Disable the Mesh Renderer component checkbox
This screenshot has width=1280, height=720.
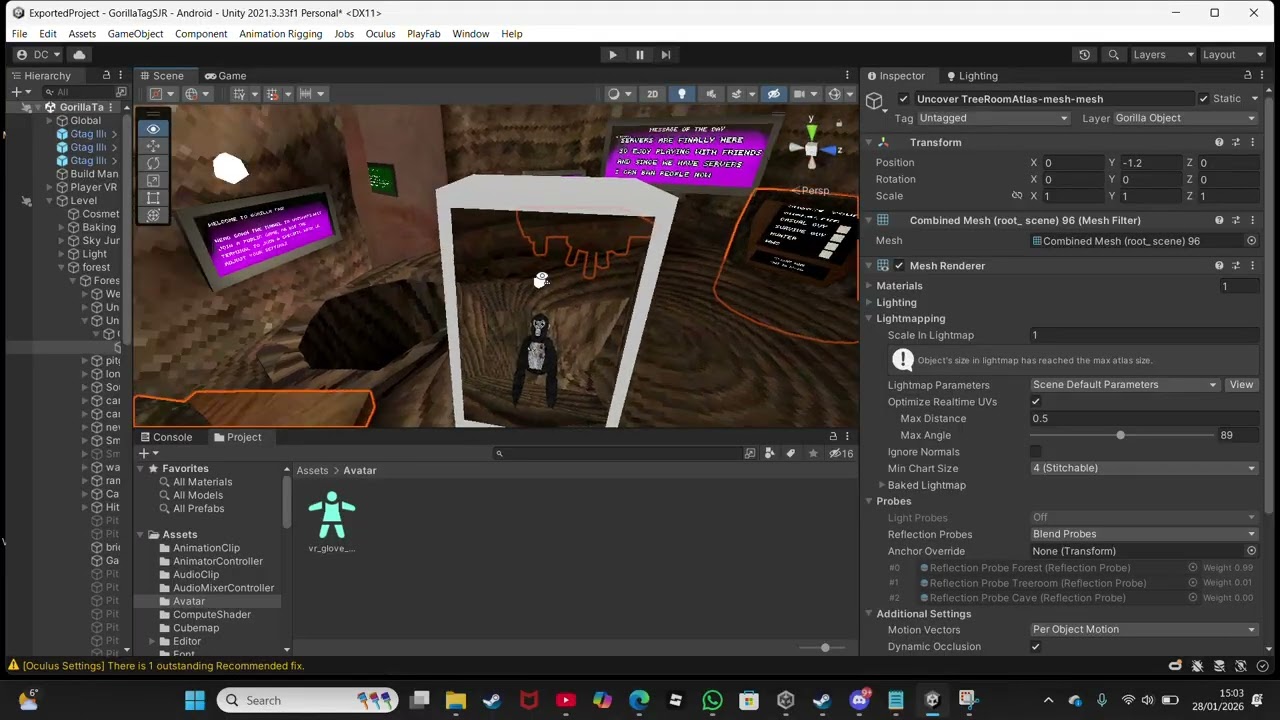pyautogui.click(x=899, y=266)
